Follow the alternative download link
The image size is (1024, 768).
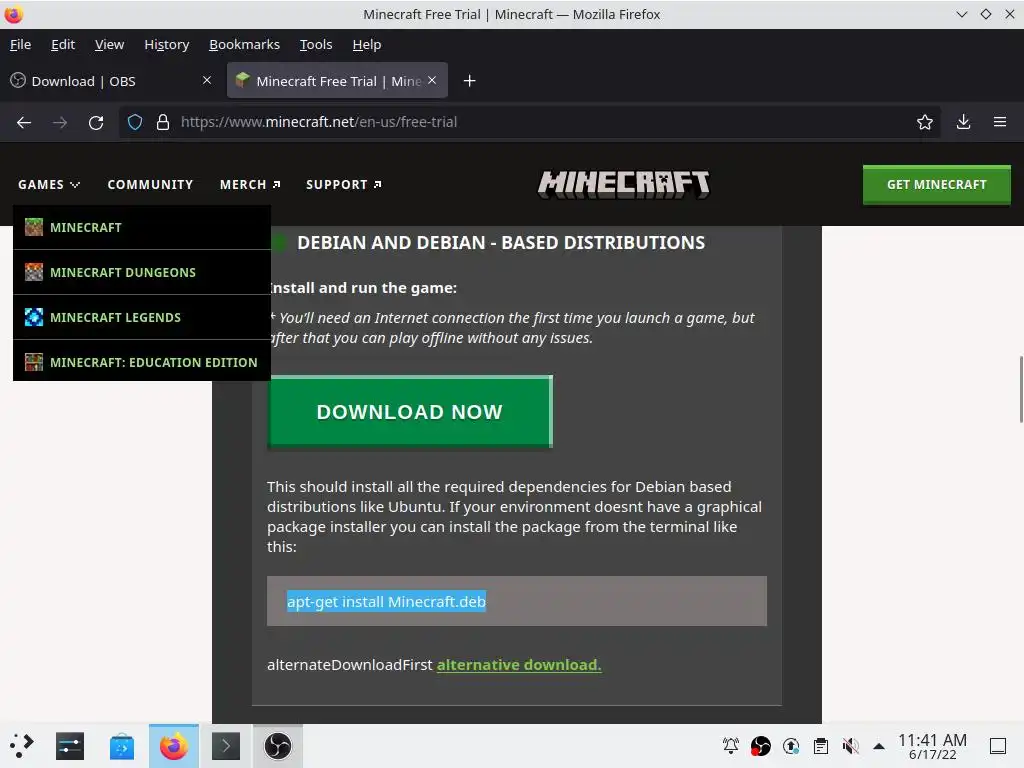[x=519, y=665]
